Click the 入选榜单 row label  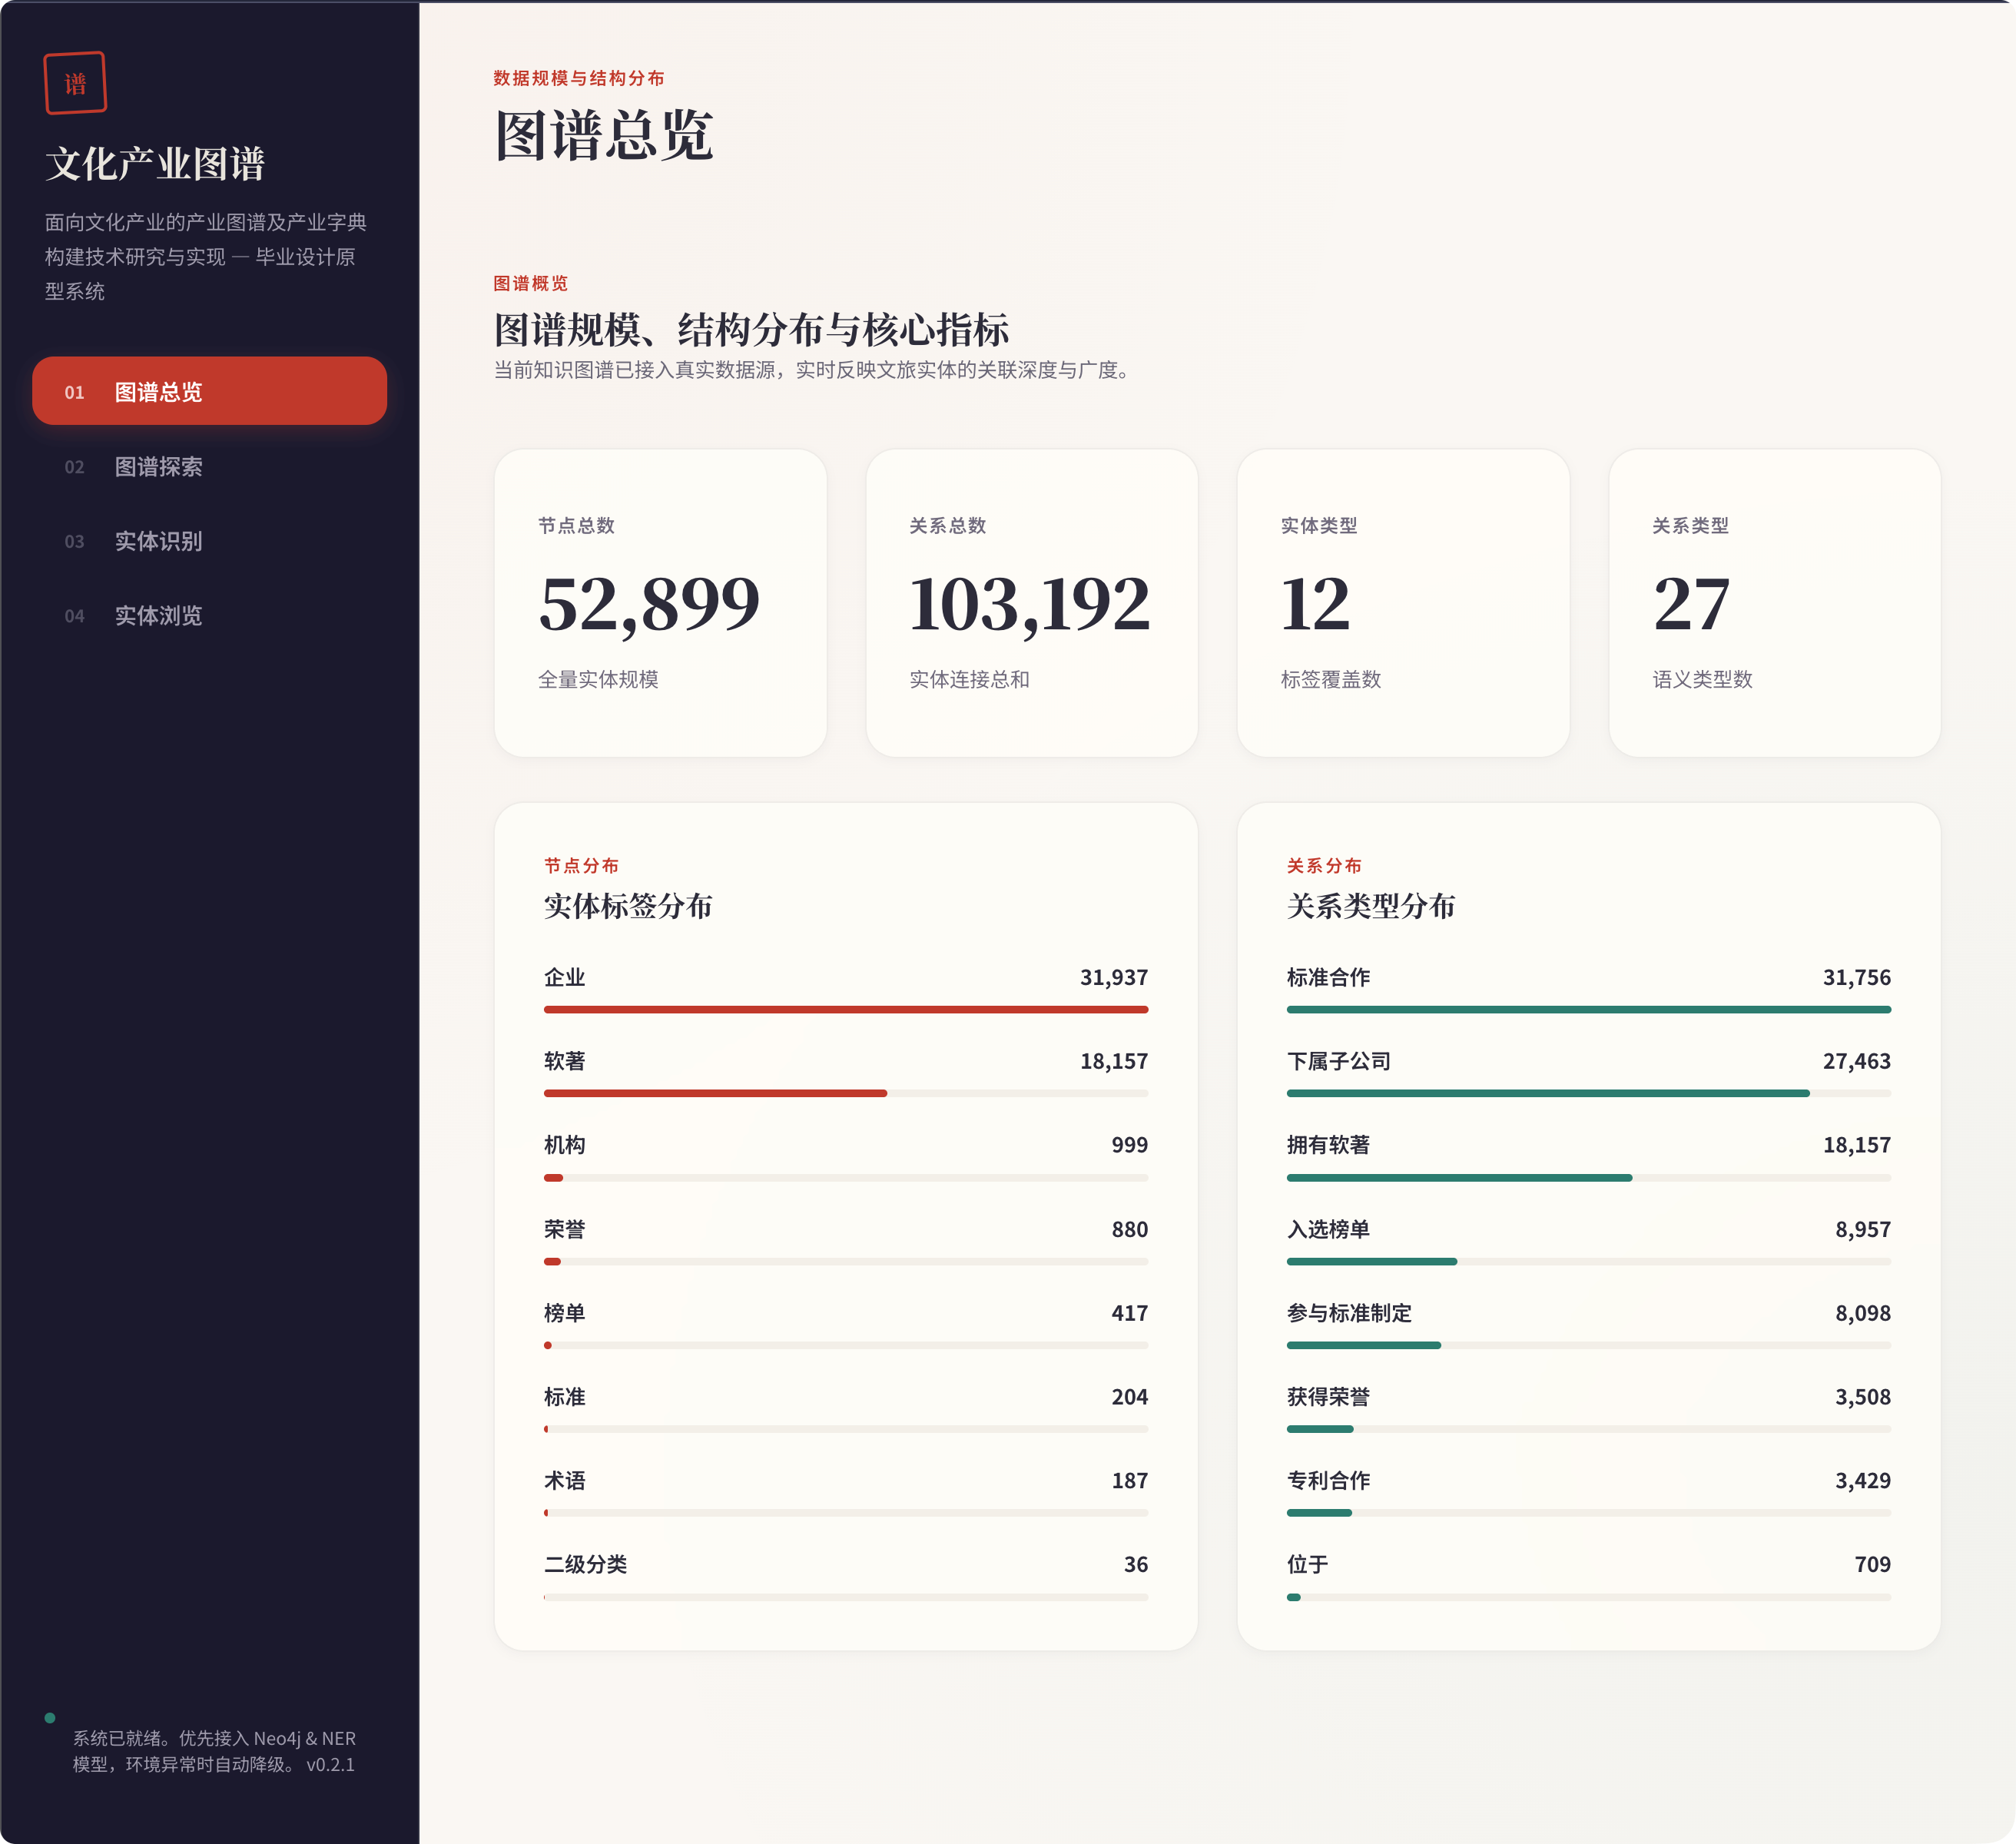pyautogui.click(x=1328, y=1229)
